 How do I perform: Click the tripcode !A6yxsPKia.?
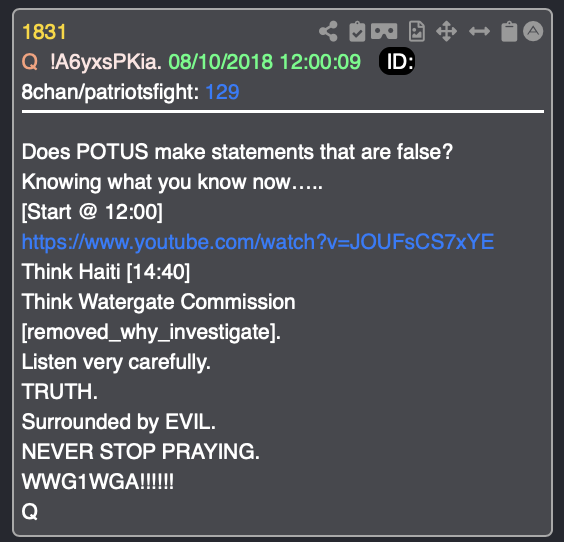click(x=106, y=62)
